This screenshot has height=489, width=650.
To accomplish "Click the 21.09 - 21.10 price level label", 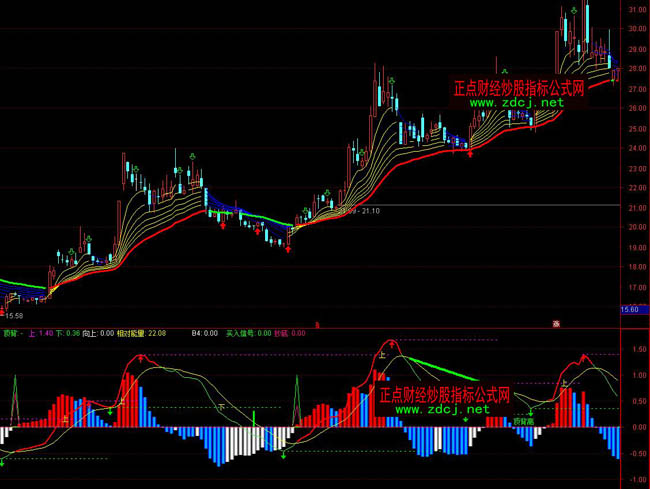I will point(360,211).
